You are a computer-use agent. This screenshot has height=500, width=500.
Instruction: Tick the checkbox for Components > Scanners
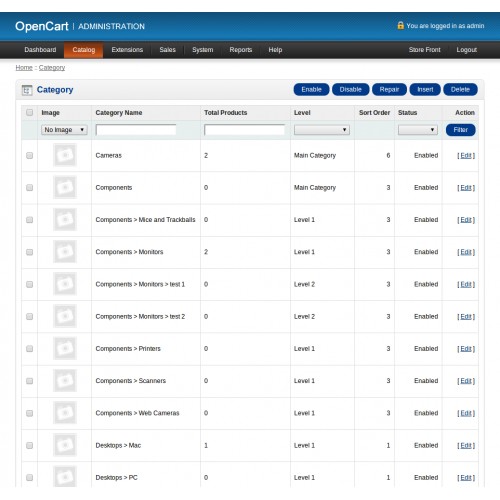tap(30, 381)
